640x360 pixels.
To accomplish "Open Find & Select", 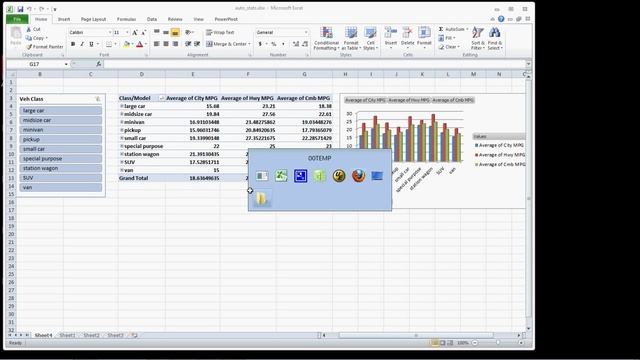I will point(495,38).
